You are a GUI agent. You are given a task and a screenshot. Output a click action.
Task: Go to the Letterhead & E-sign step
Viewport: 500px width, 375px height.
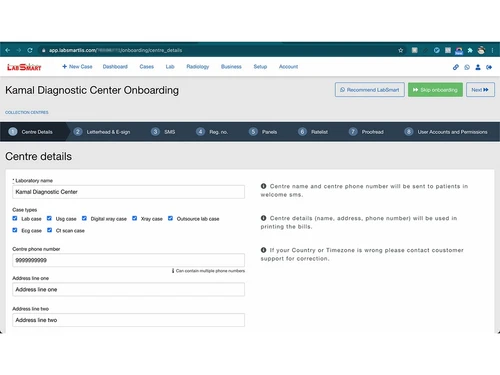tap(108, 132)
